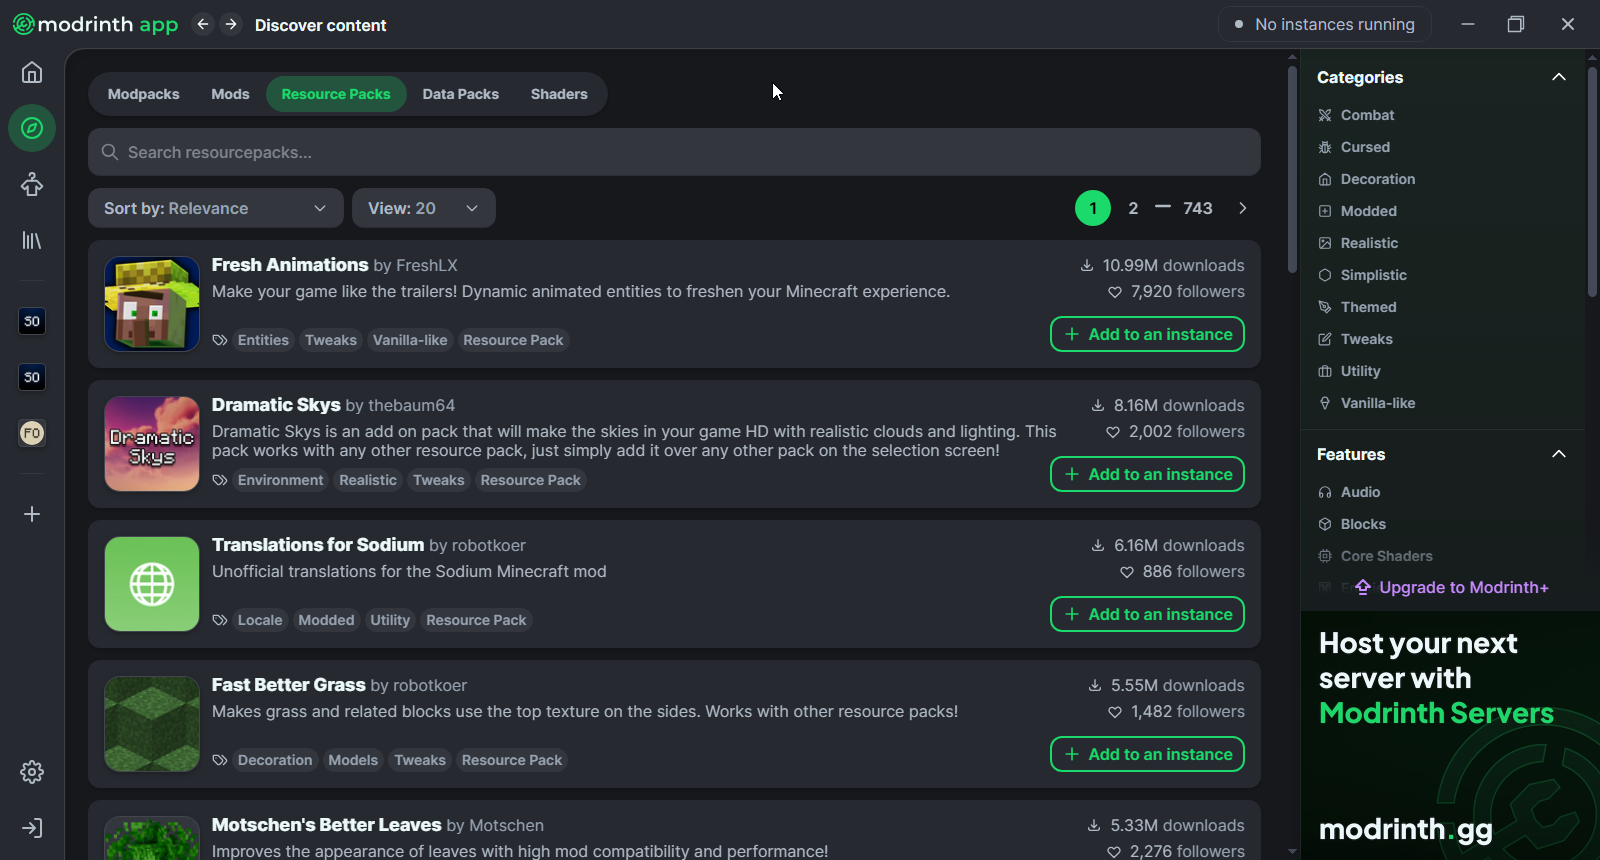The width and height of the screenshot is (1600, 860).
Task: Go to results page 2
Action: [1133, 208]
